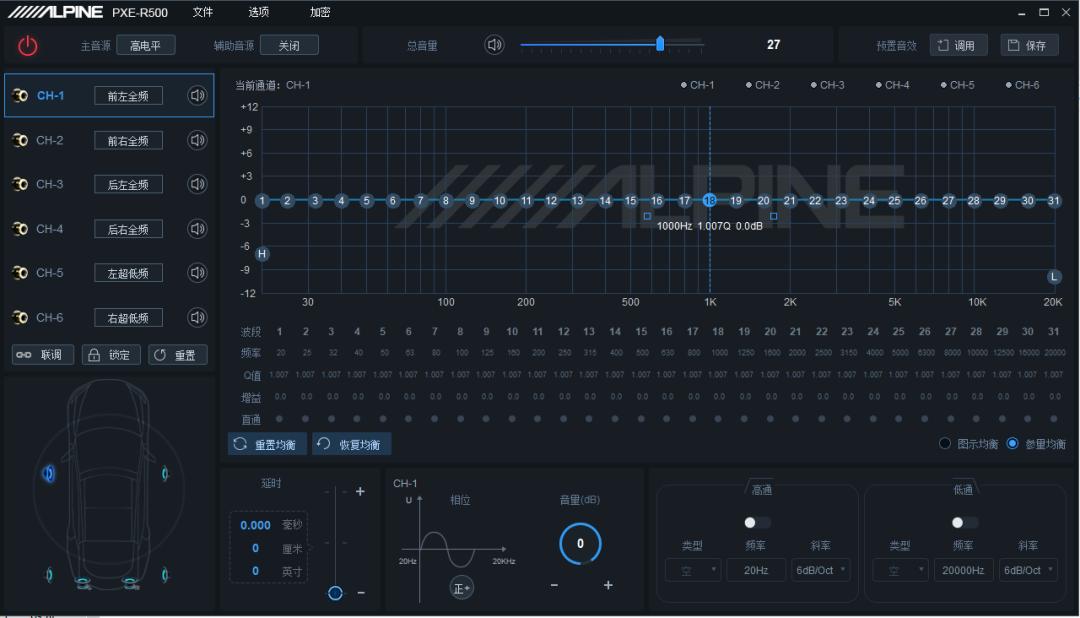Select the 图示均衡 graphic EQ radio button

tap(945, 444)
